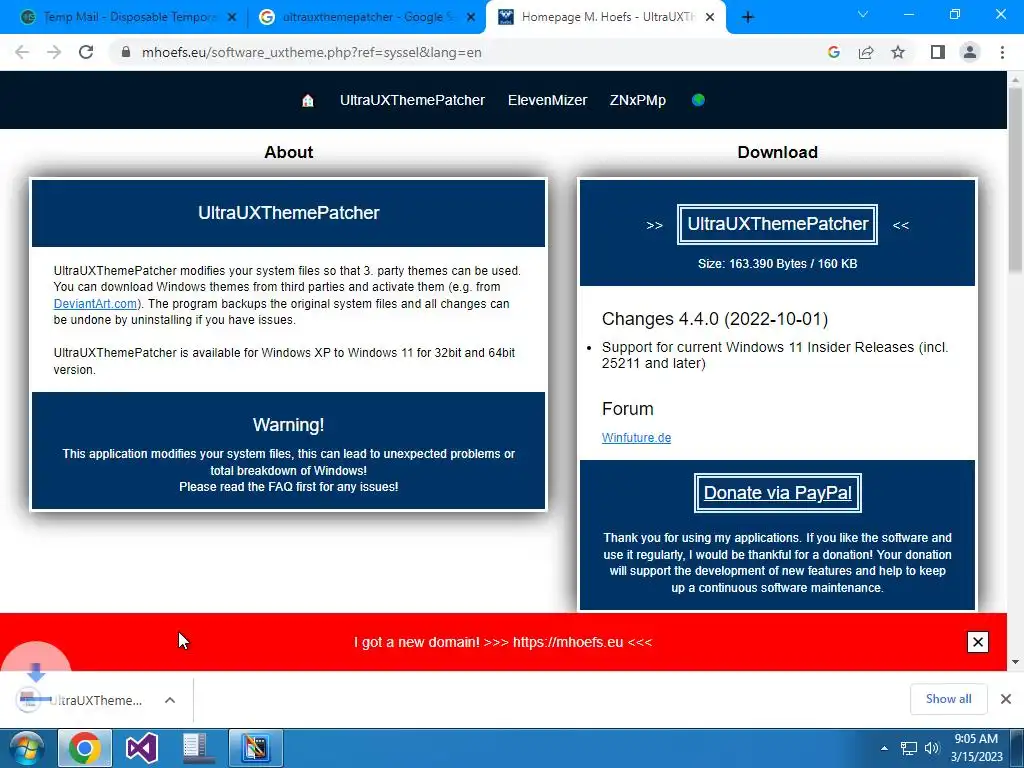Visit the Winfuture.de forum link
Viewport: 1024px width, 768px height.
coord(636,438)
